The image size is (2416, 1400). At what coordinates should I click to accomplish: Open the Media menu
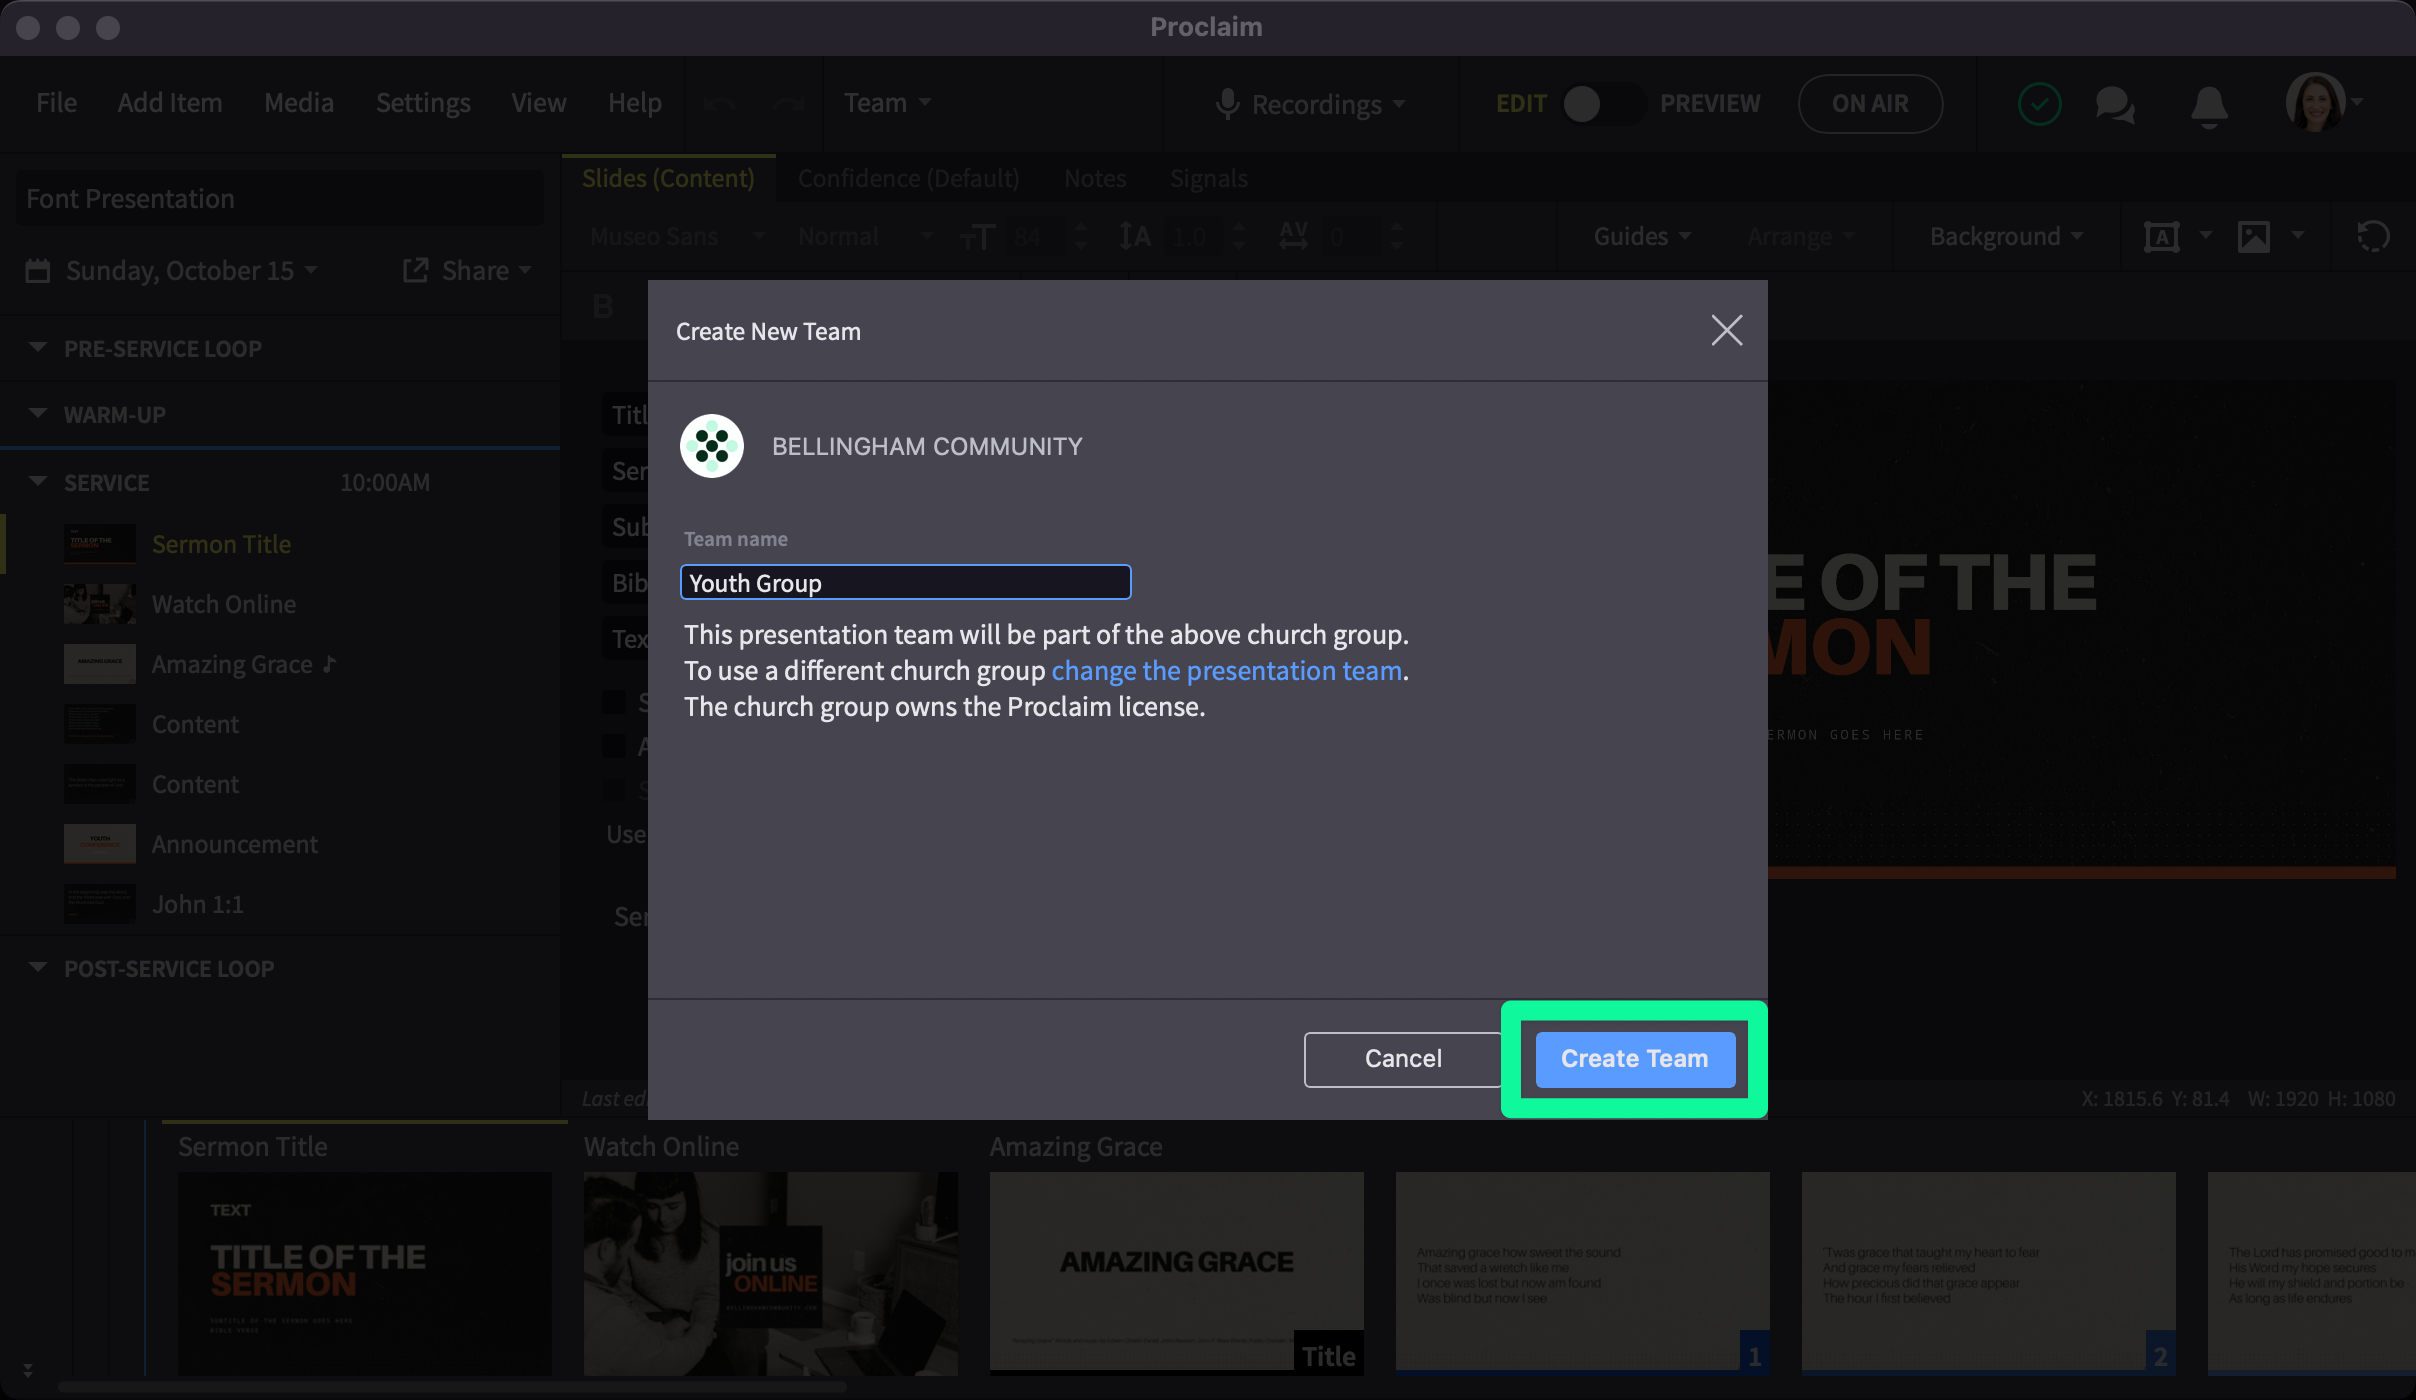click(299, 103)
